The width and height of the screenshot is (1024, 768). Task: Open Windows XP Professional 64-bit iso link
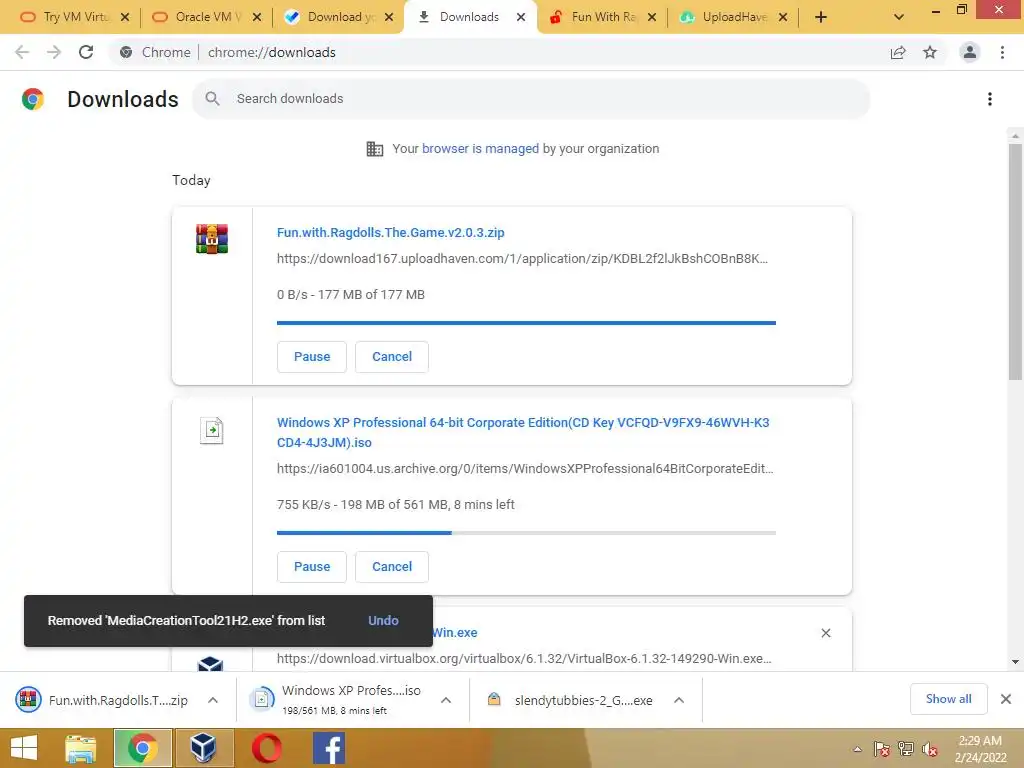click(x=523, y=432)
